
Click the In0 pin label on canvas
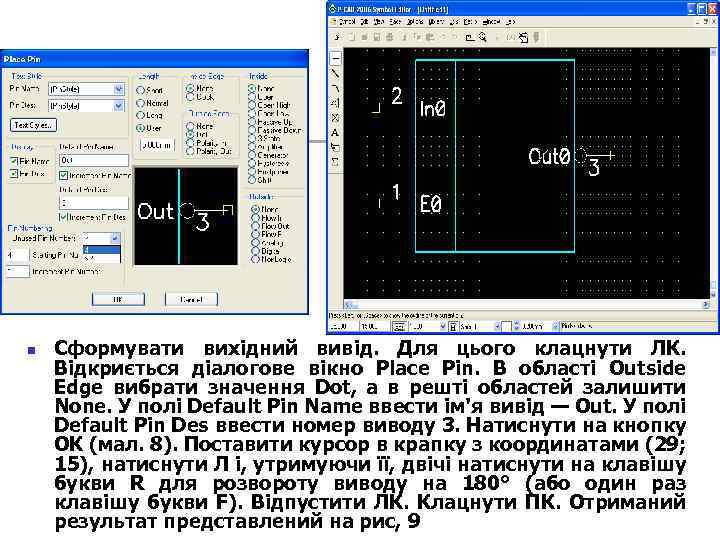click(433, 109)
